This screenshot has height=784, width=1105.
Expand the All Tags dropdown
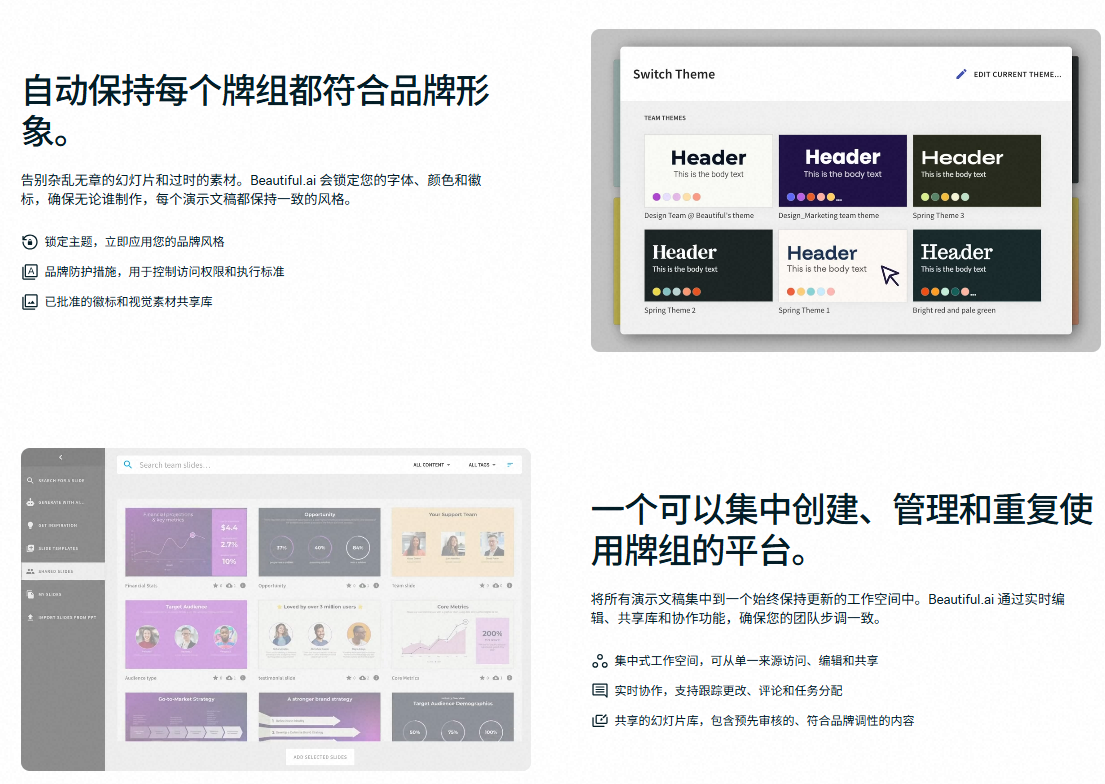coord(482,465)
